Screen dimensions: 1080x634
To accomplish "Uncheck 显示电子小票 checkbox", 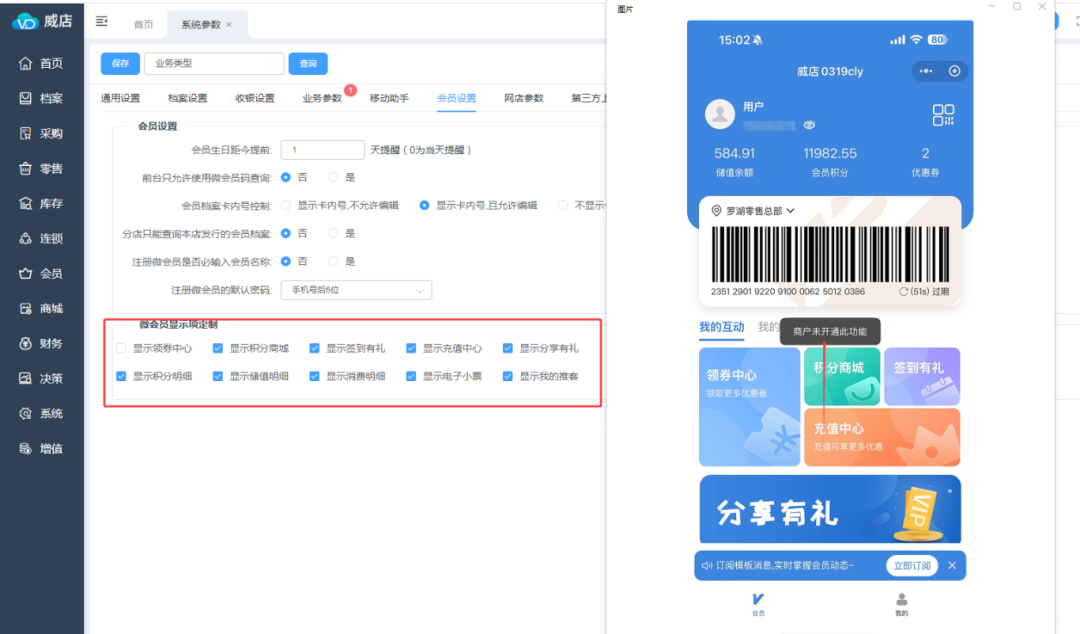I will click(x=411, y=377).
